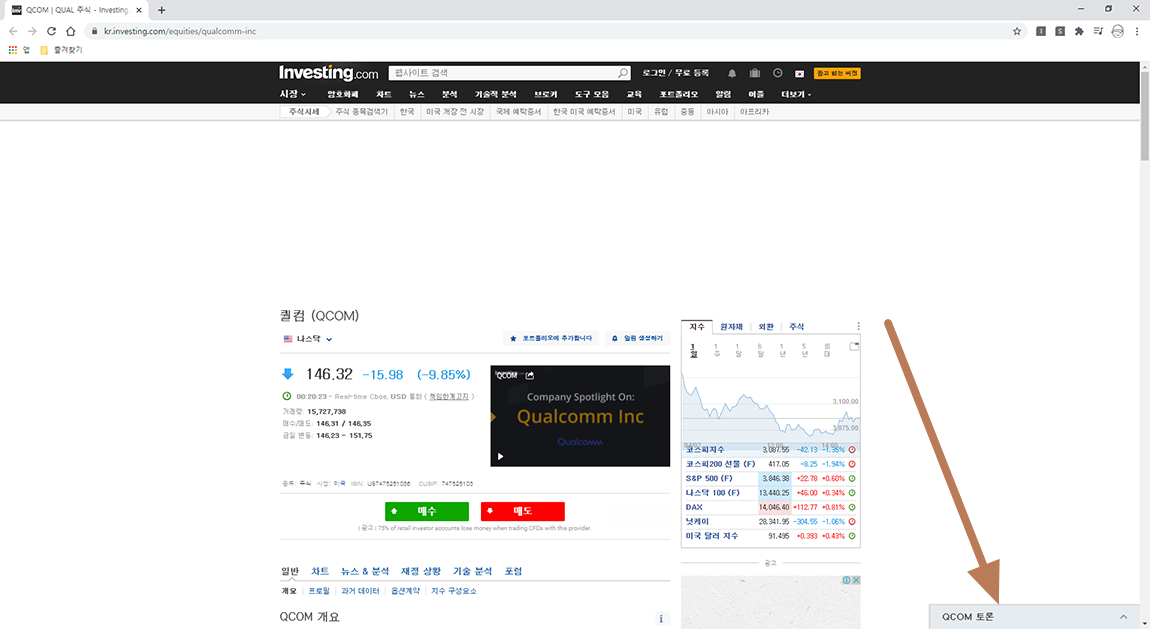Open the 즐겨찾기 bookmarks folder
Viewport: 1150px width, 629px height.
62,50
